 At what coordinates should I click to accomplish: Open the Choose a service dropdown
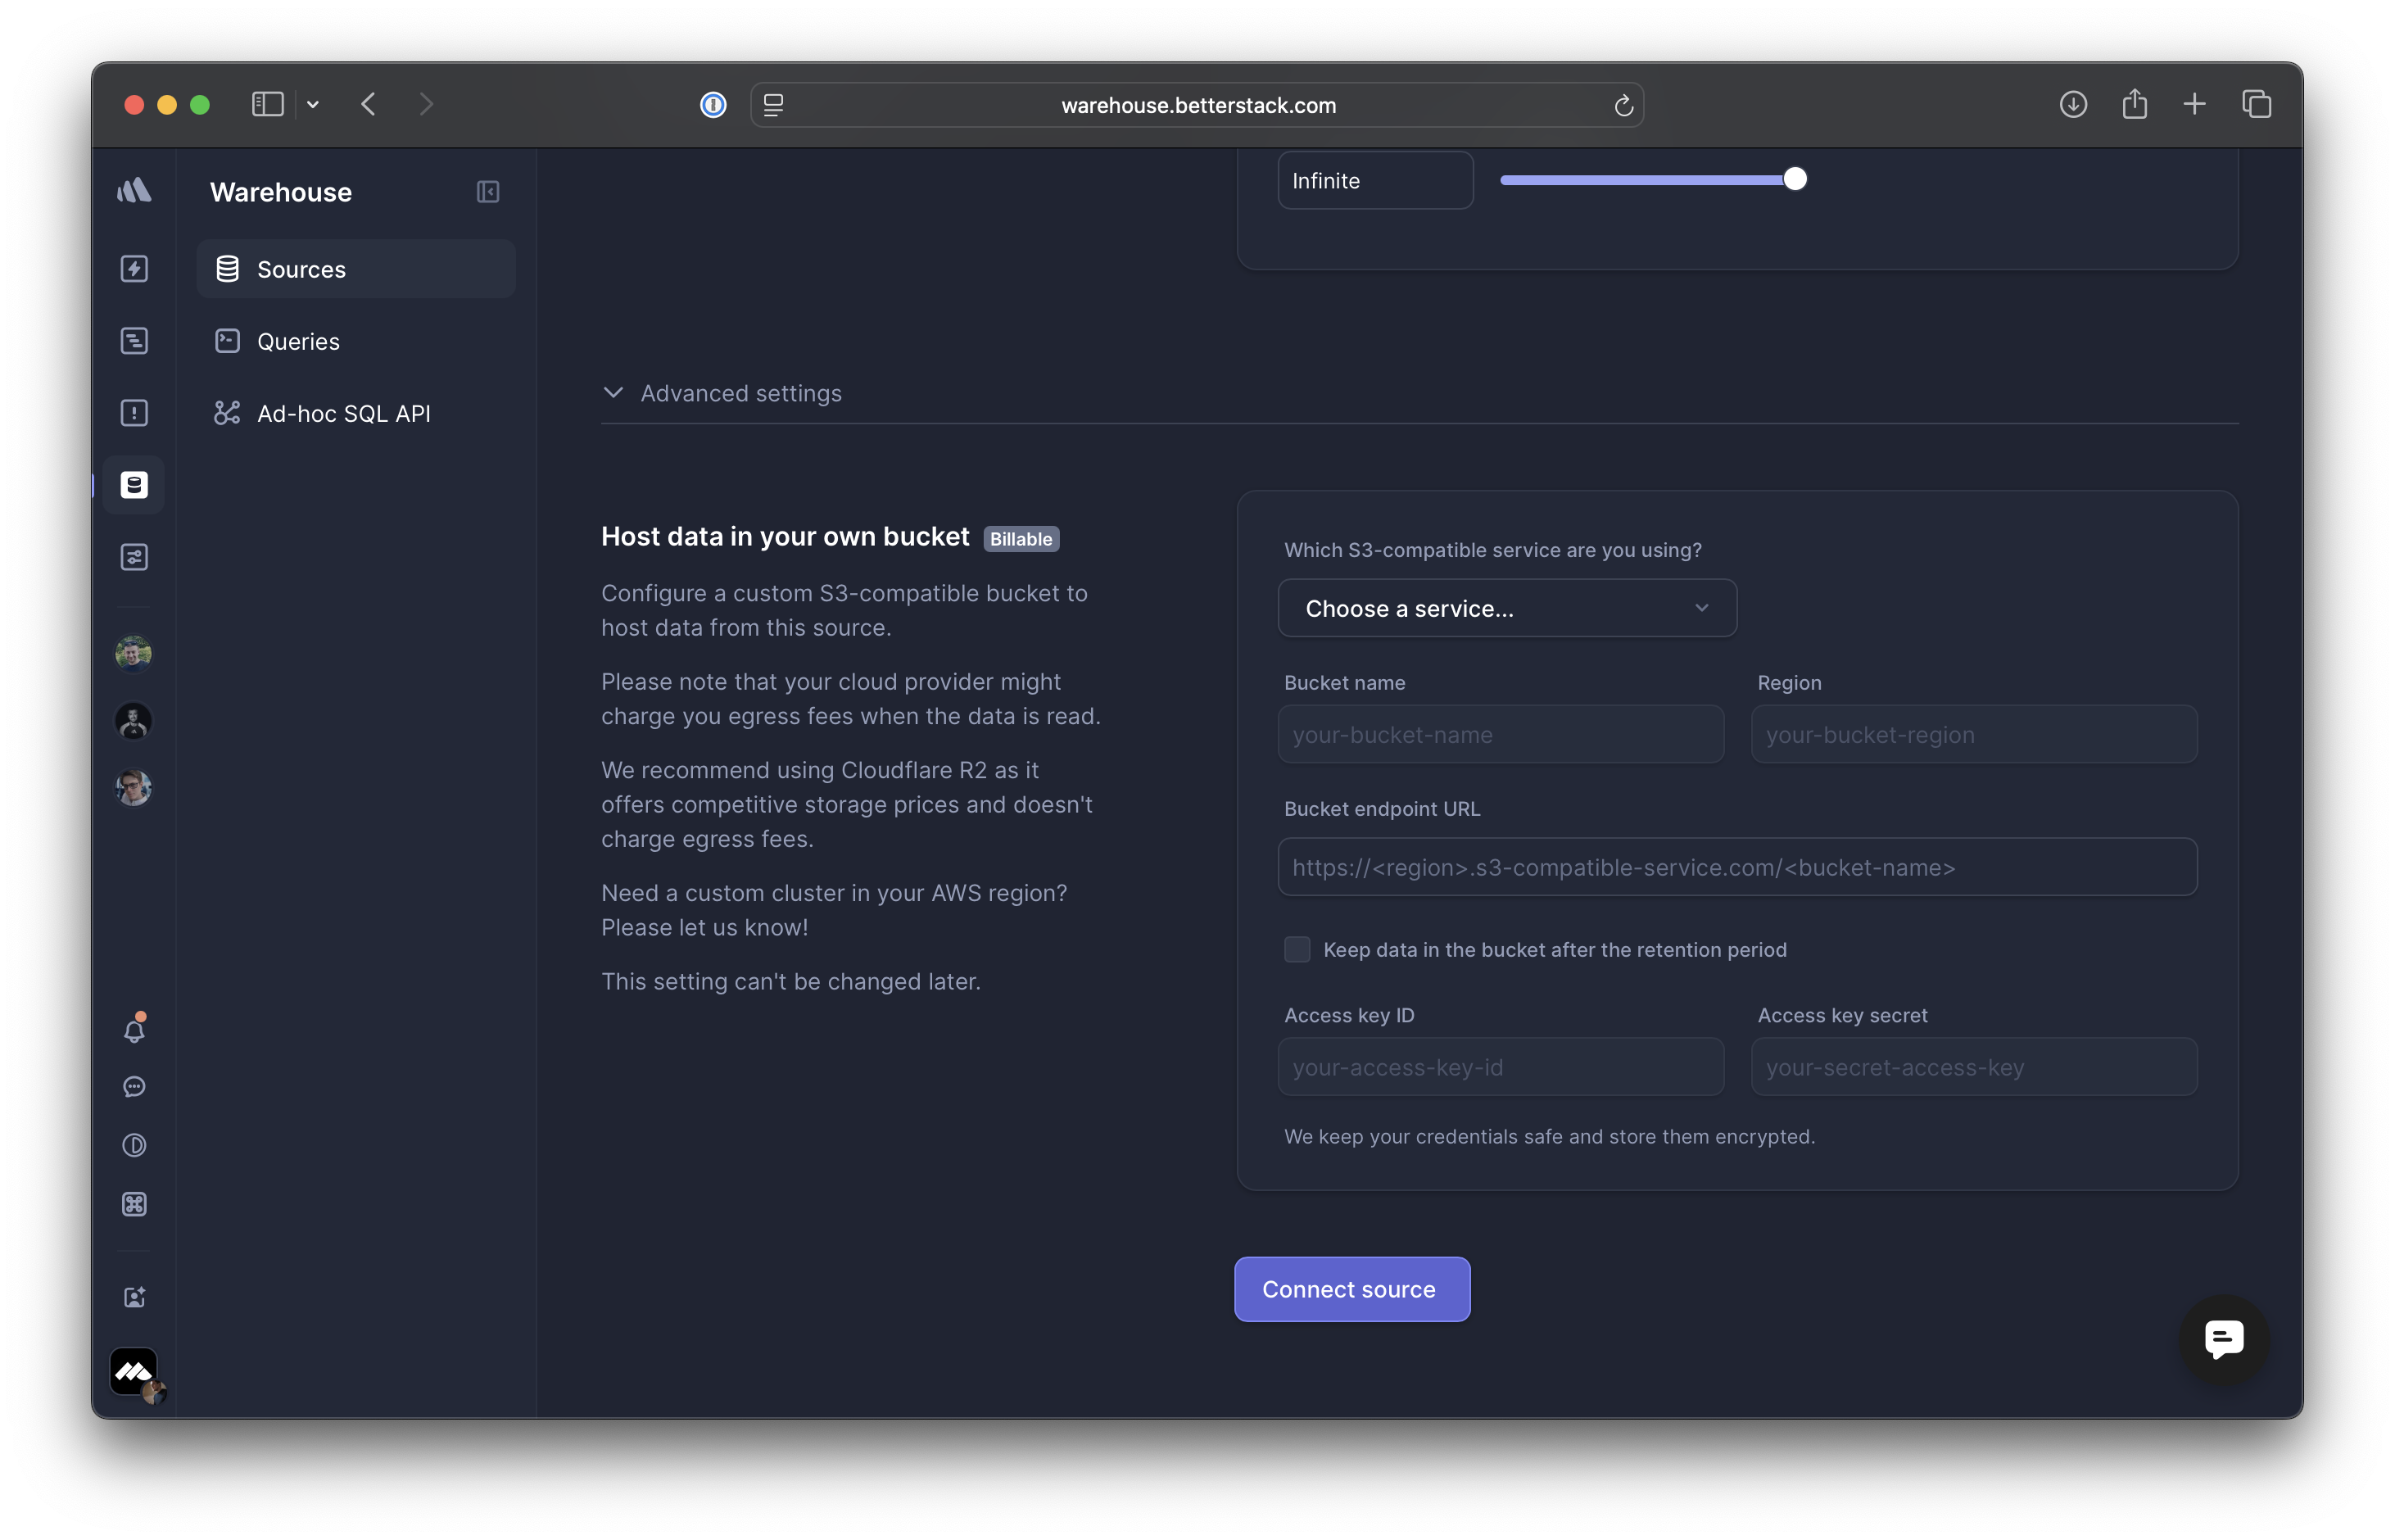pyautogui.click(x=1507, y=608)
